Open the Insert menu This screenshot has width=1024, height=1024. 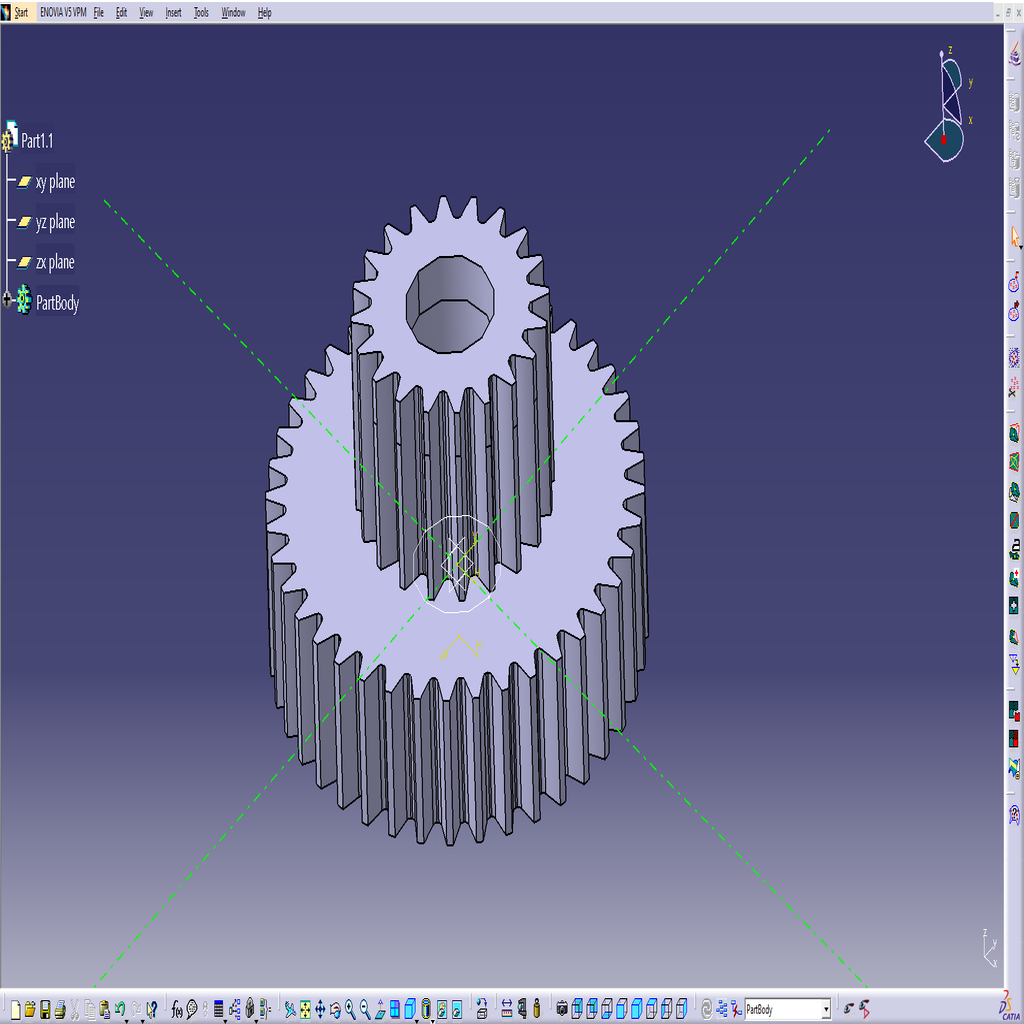[172, 12]
